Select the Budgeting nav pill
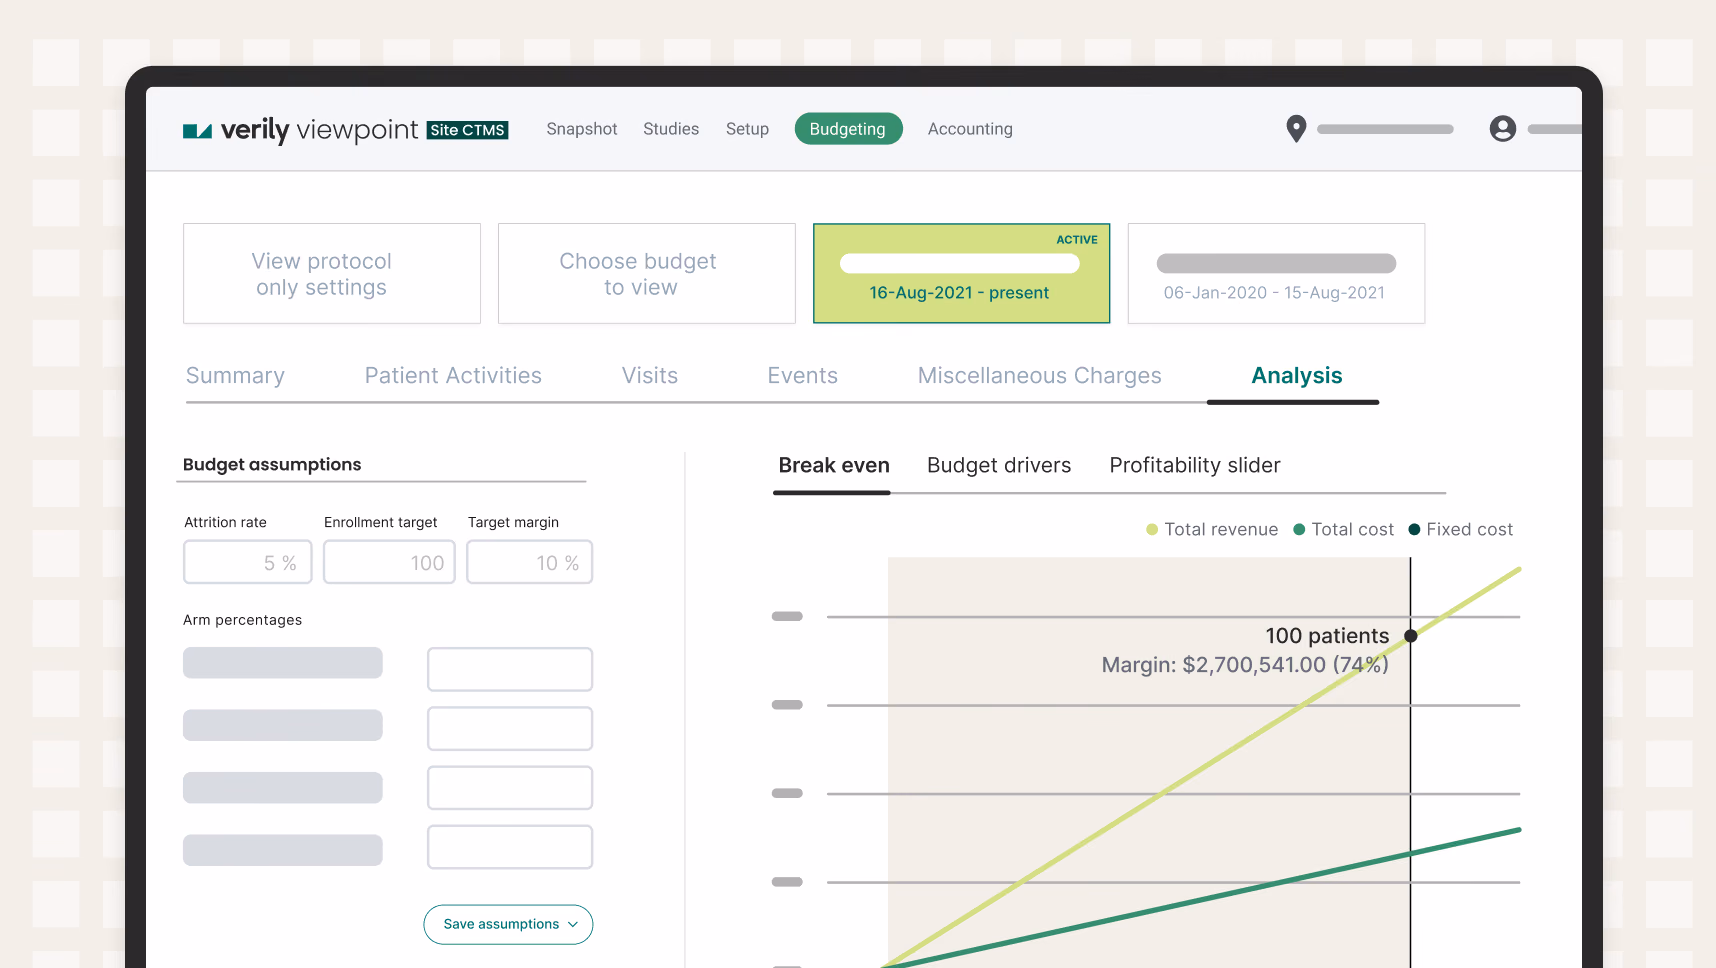This screenshot has height=968, width=1716. [848, 129]
